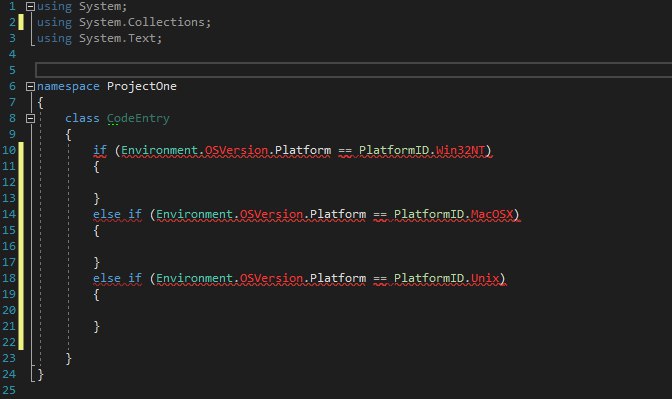
Task: Click 'OSVersion' on line 18
Action: pyautogui.click(x=271, y=278)
